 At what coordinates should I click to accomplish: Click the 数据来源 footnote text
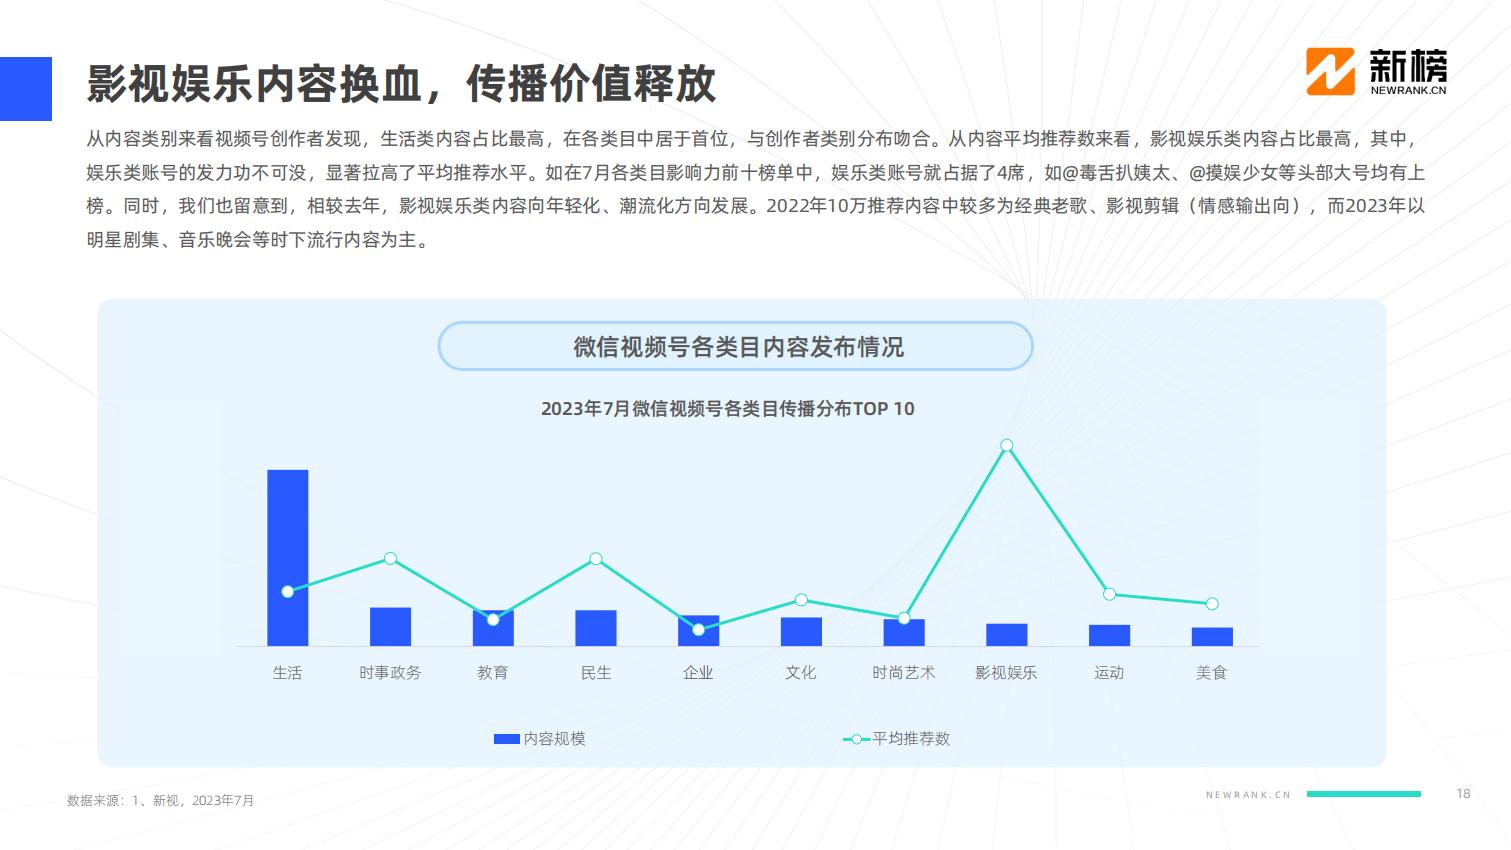[x=161, y=801]
